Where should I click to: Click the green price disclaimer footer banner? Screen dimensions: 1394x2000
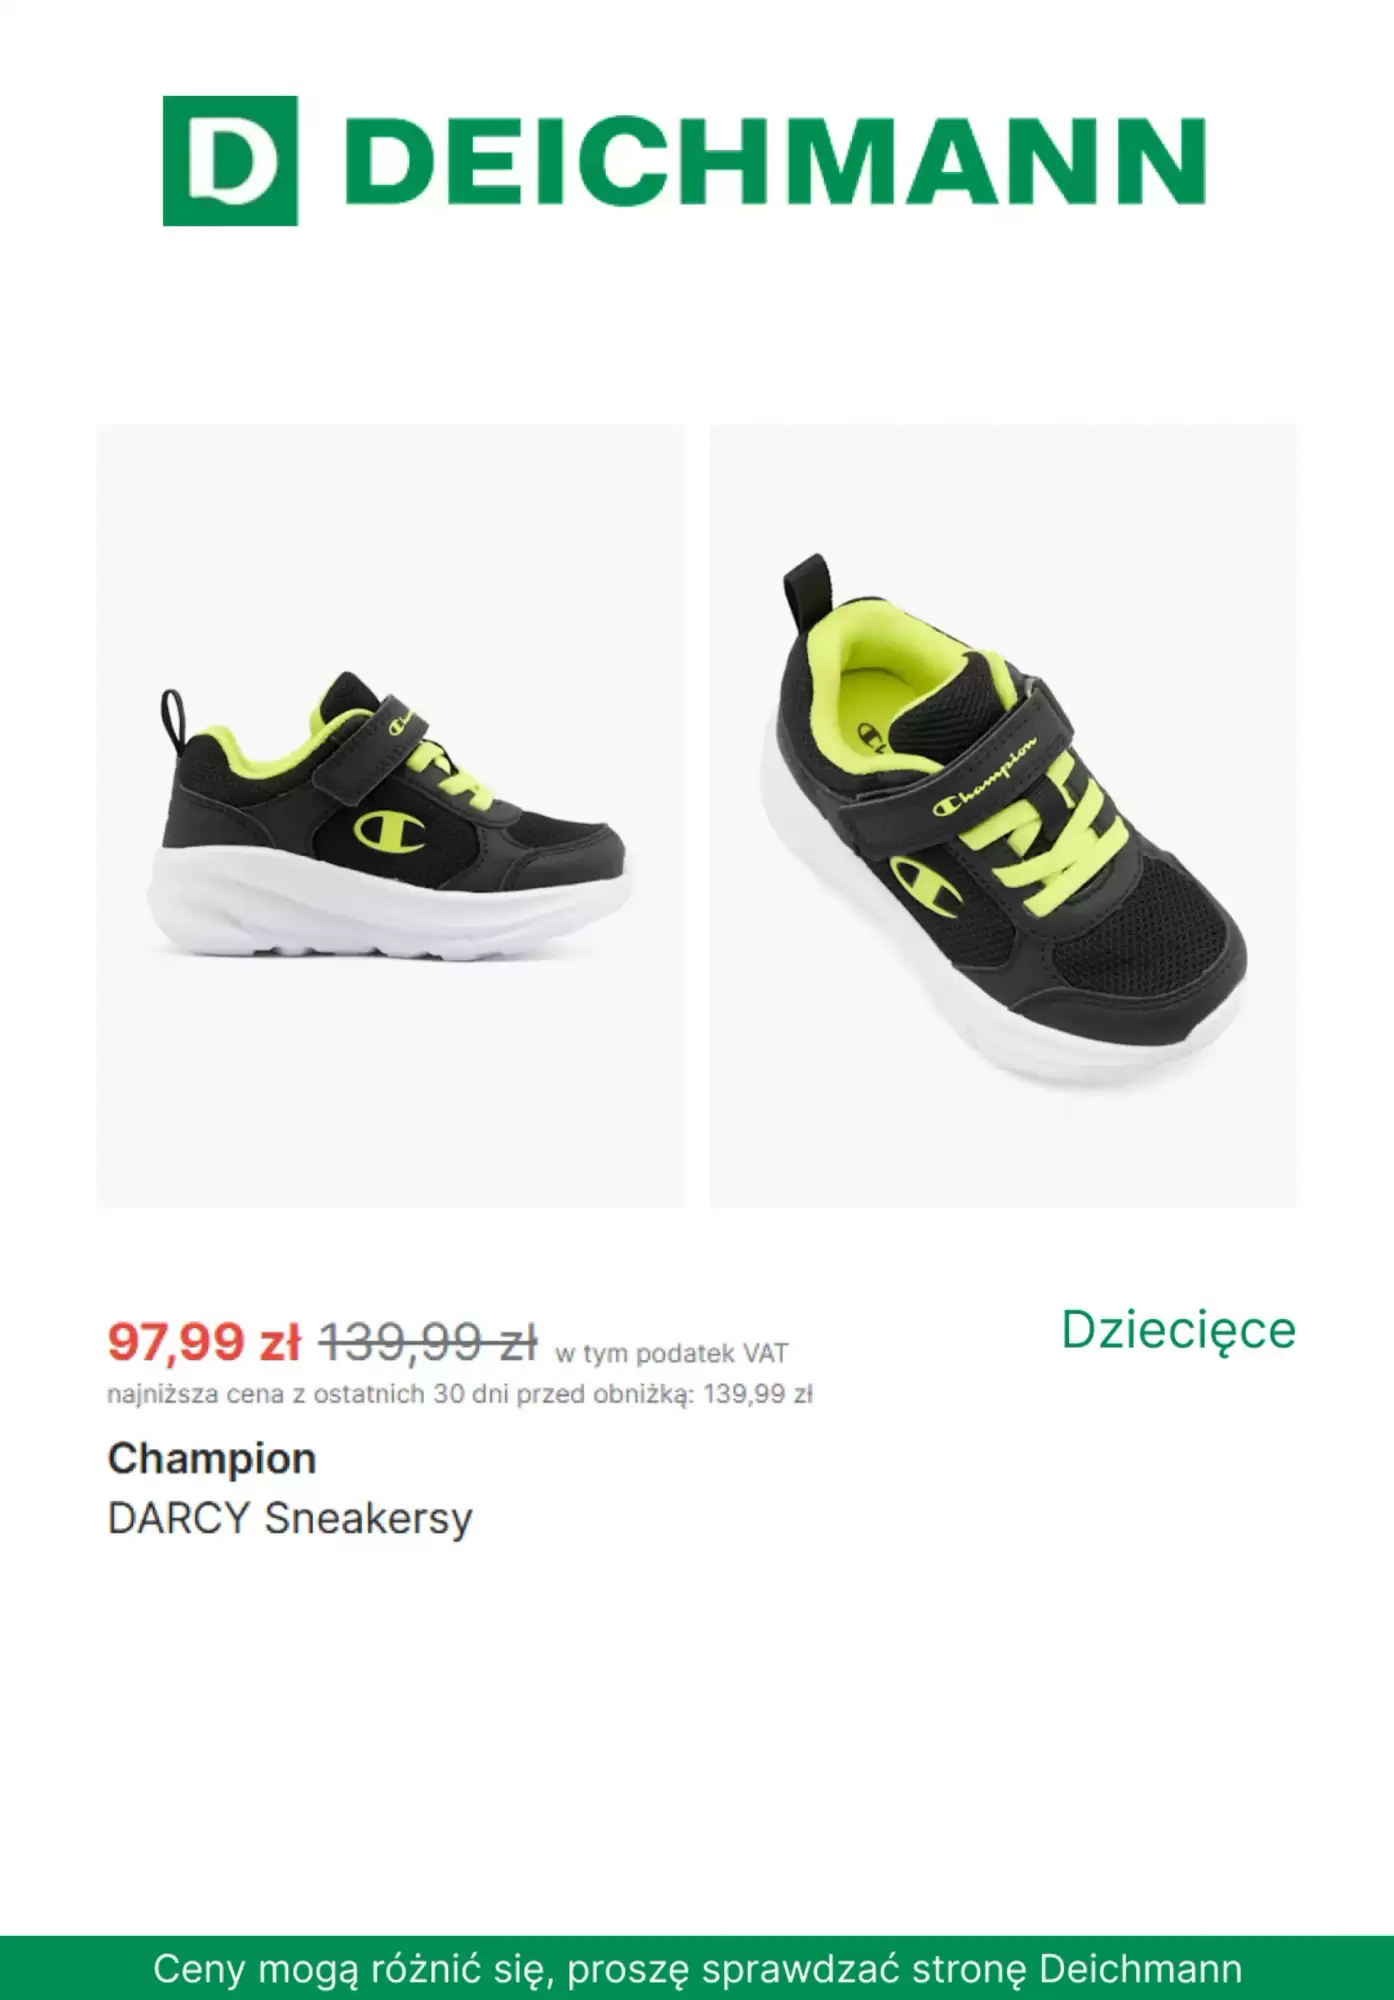click(697, 1968)
